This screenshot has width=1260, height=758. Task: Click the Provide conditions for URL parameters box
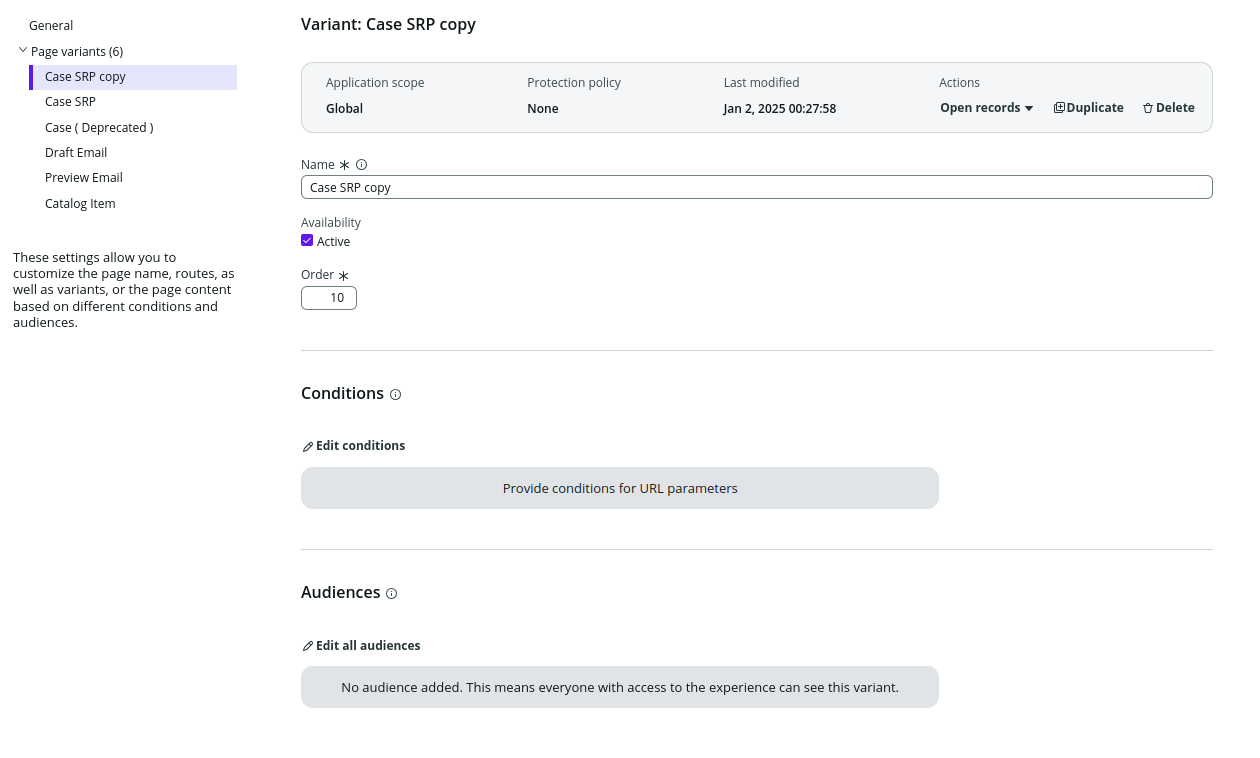619,488
